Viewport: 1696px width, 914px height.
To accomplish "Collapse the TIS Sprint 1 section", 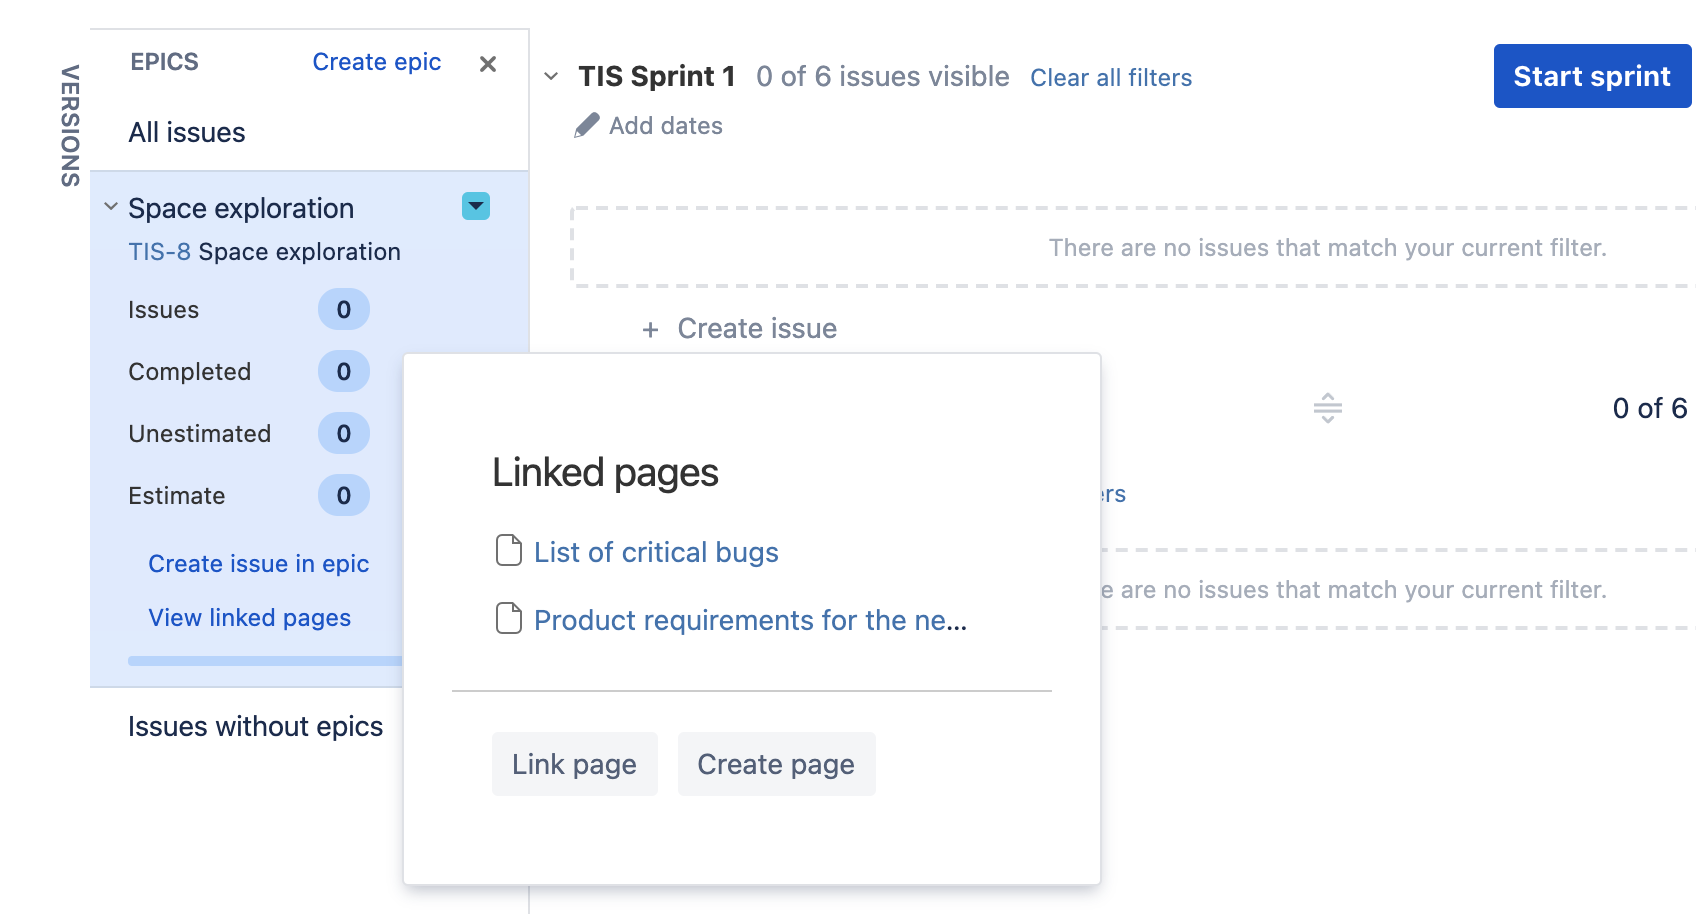I will click(551, 77).
